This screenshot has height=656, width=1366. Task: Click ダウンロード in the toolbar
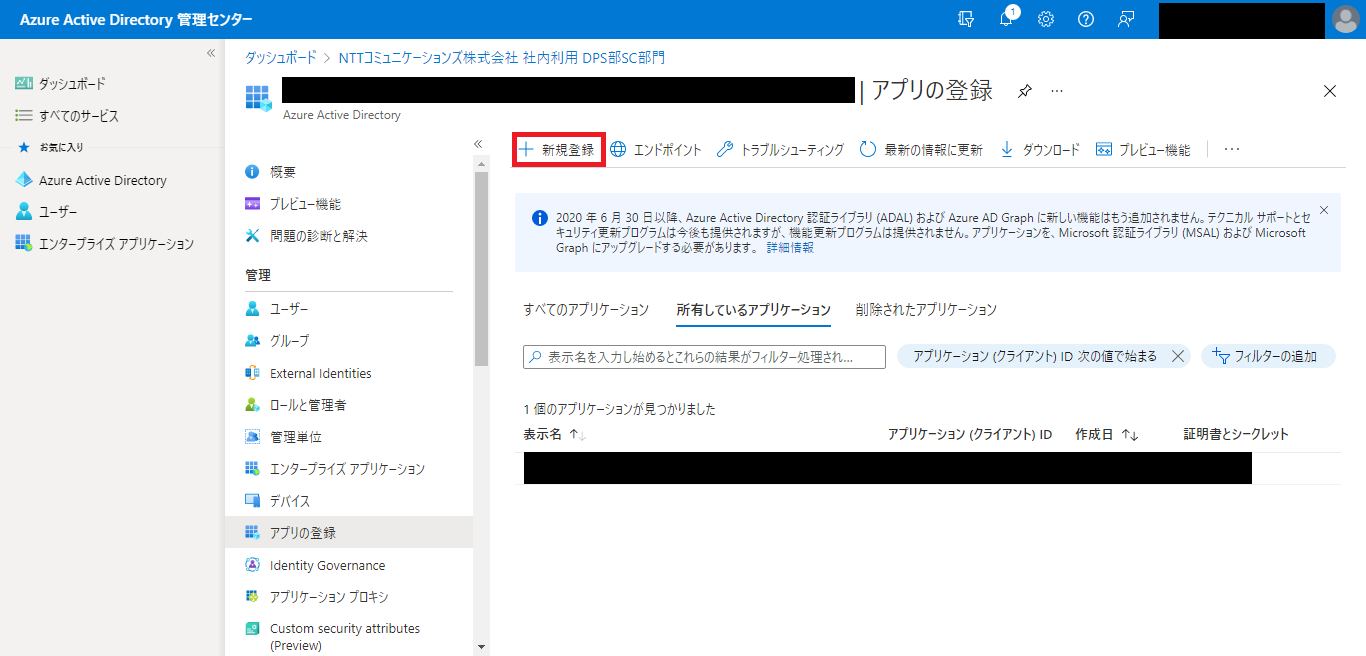pyautogui.click(x=1040, y=150)
